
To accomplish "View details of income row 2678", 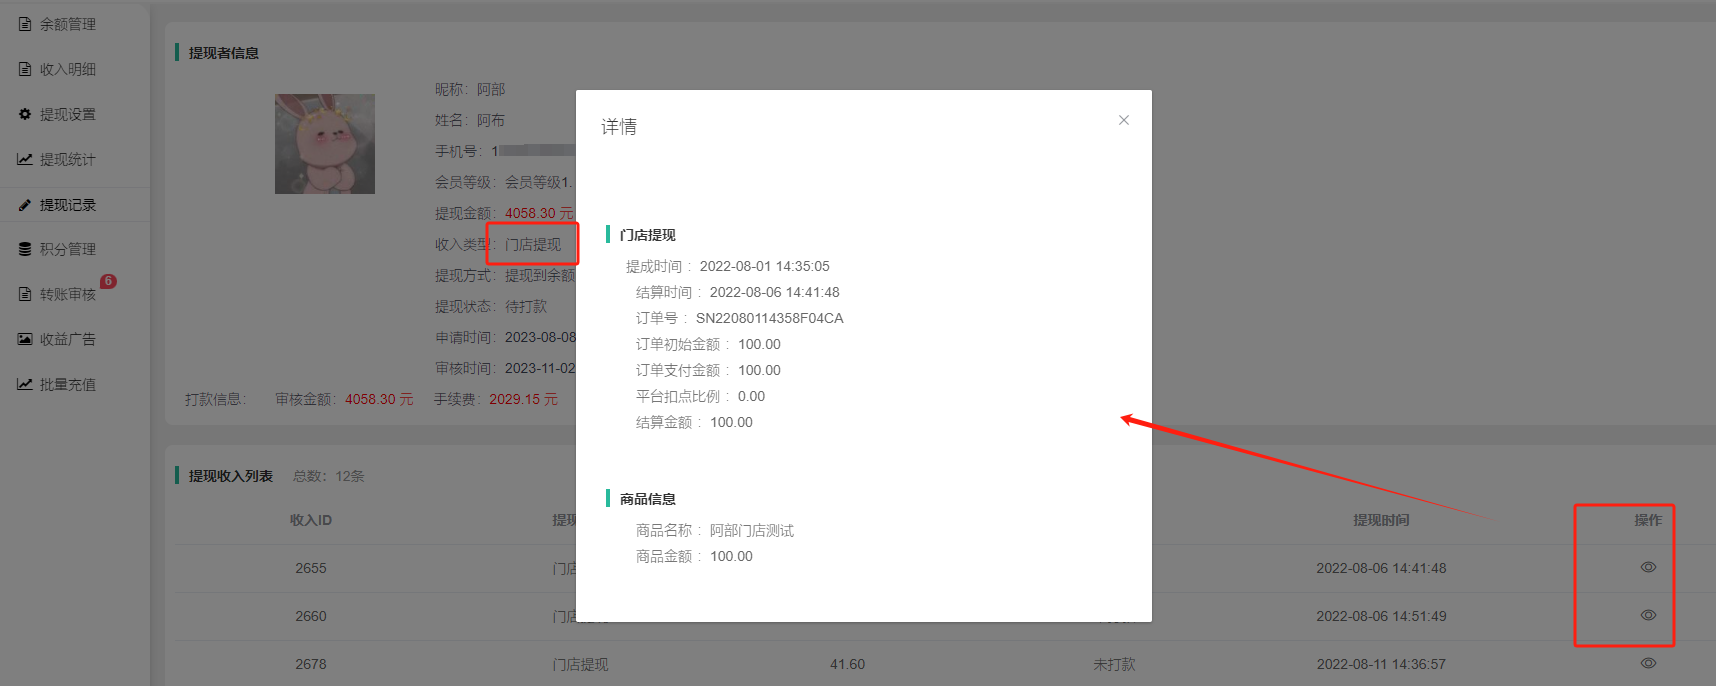I will point(1648,663).
